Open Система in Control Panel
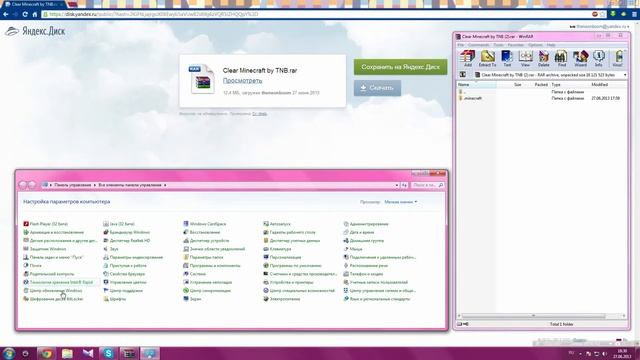The image size is (640, 360). tap(195, 274)
